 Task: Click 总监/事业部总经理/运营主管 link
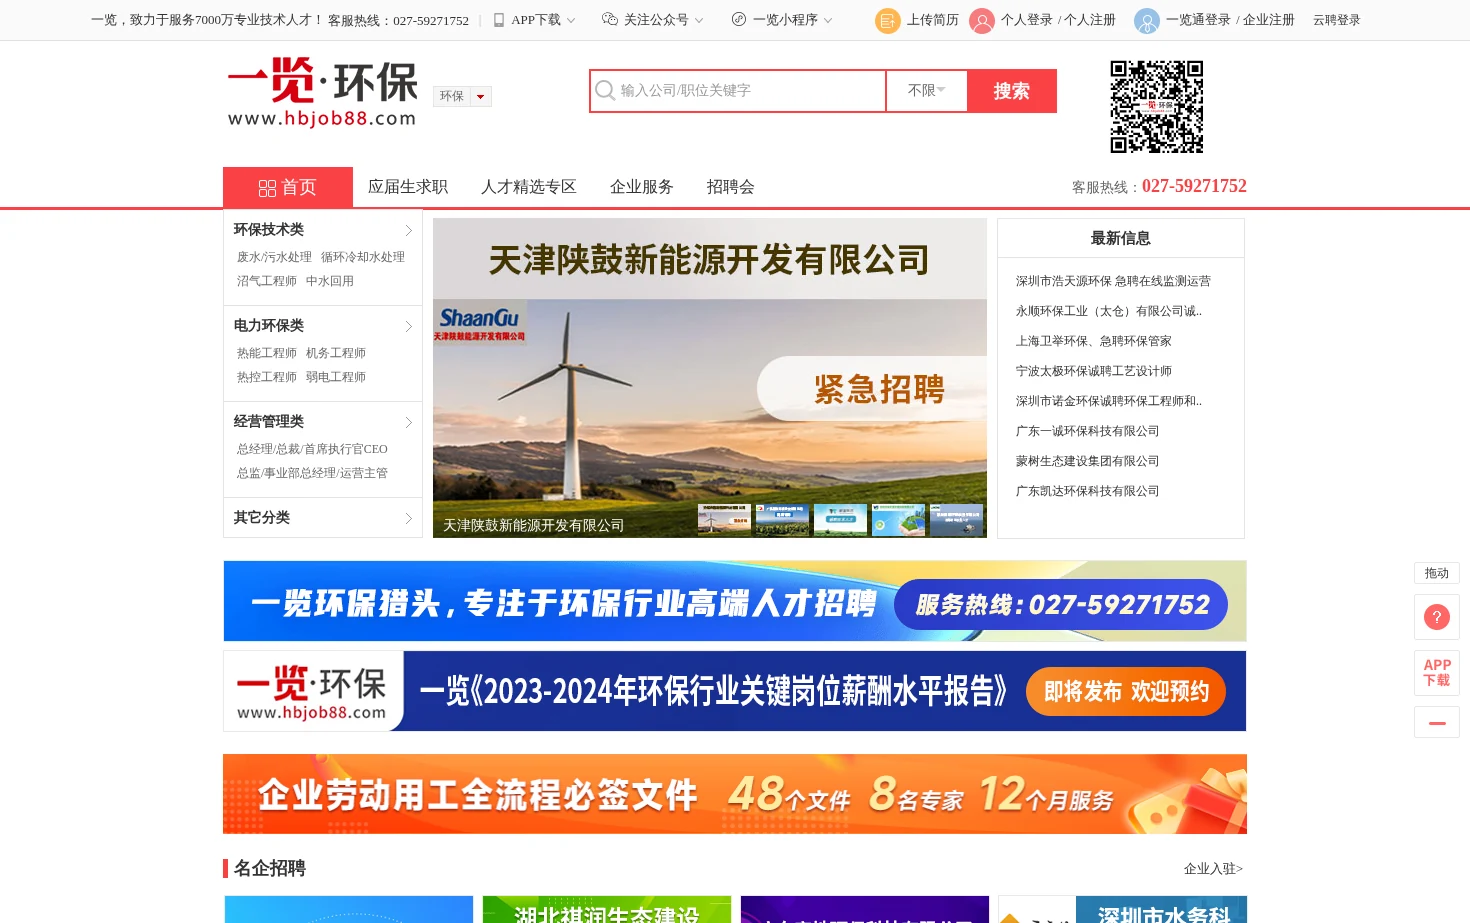point(312,473)
